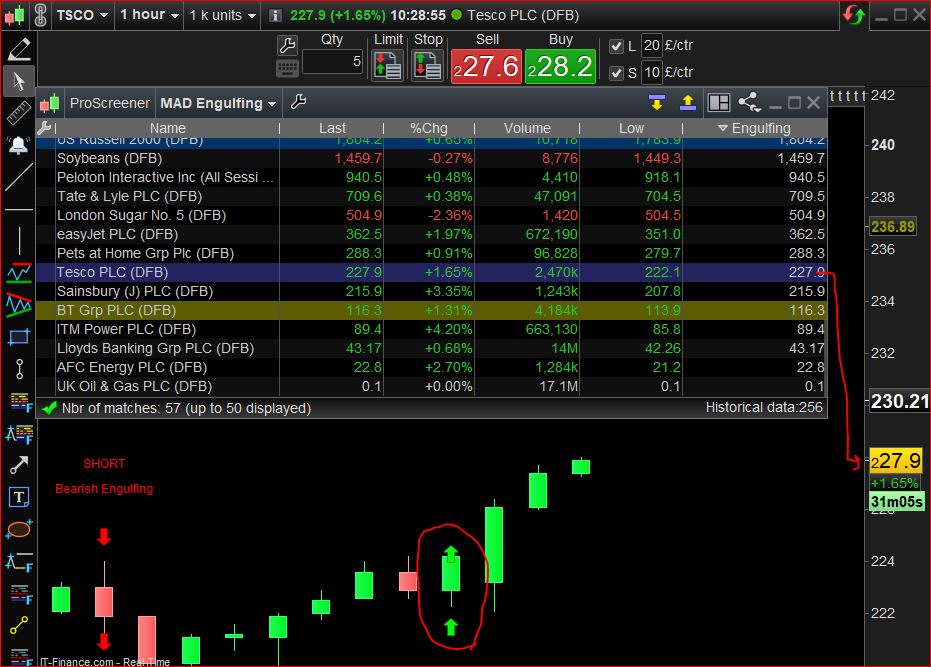Open the MAD Engulfing screener dropdown
931x667 pixels.
coord(217,103)
